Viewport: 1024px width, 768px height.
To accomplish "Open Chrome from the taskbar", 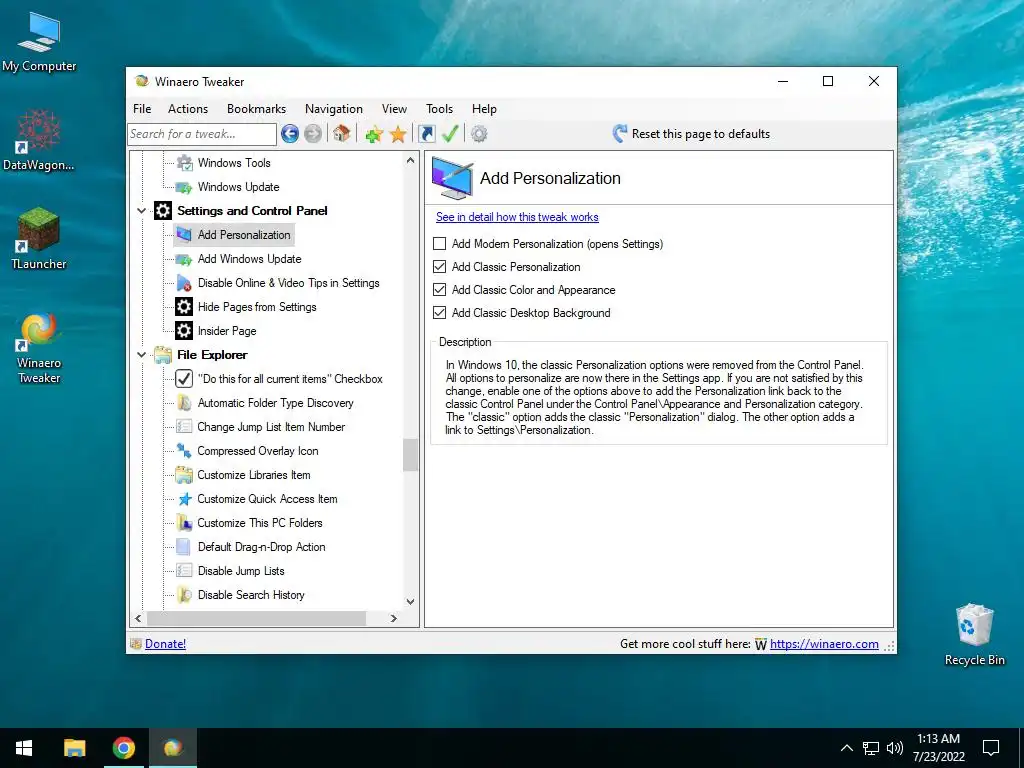I will [x=123, y=748].
